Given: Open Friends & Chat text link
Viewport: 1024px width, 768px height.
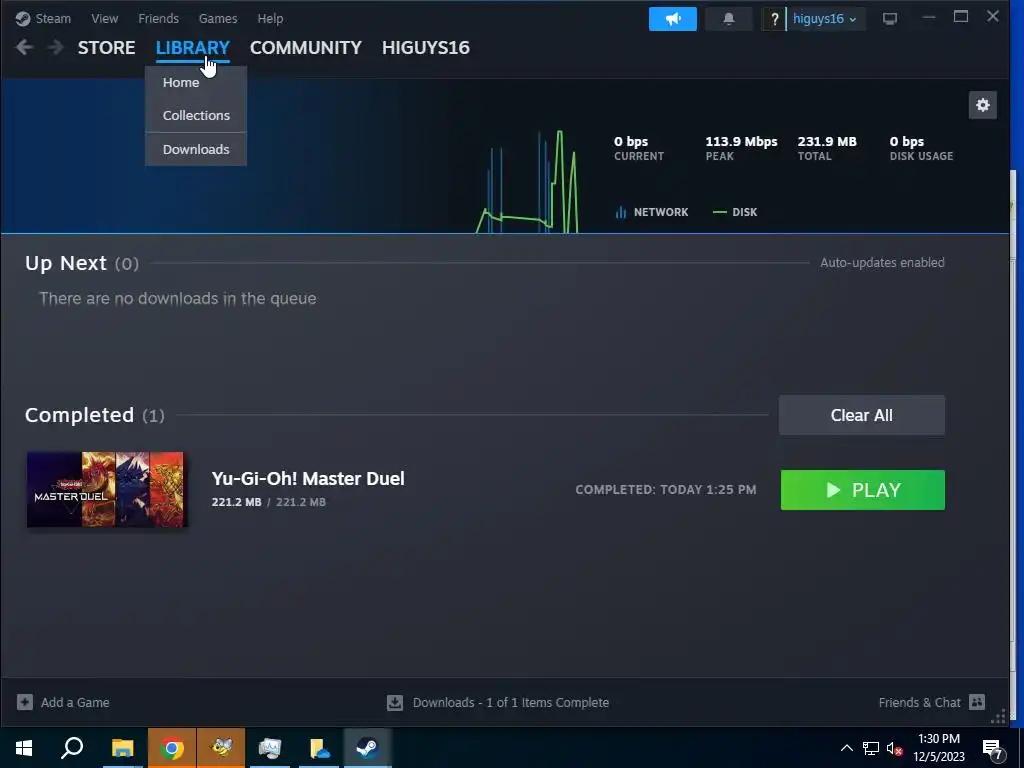Looking at the screenshot, I should pos(920,702).
